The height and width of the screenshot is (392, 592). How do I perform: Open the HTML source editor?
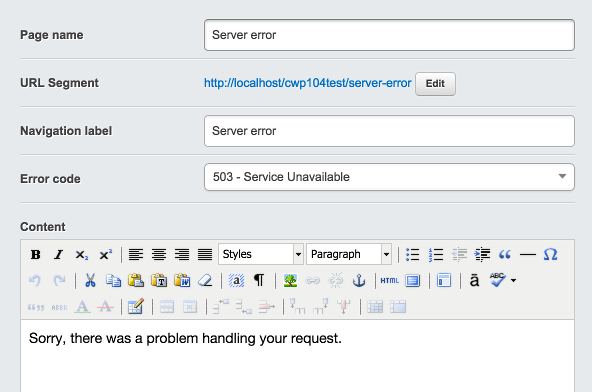(390, 281)
